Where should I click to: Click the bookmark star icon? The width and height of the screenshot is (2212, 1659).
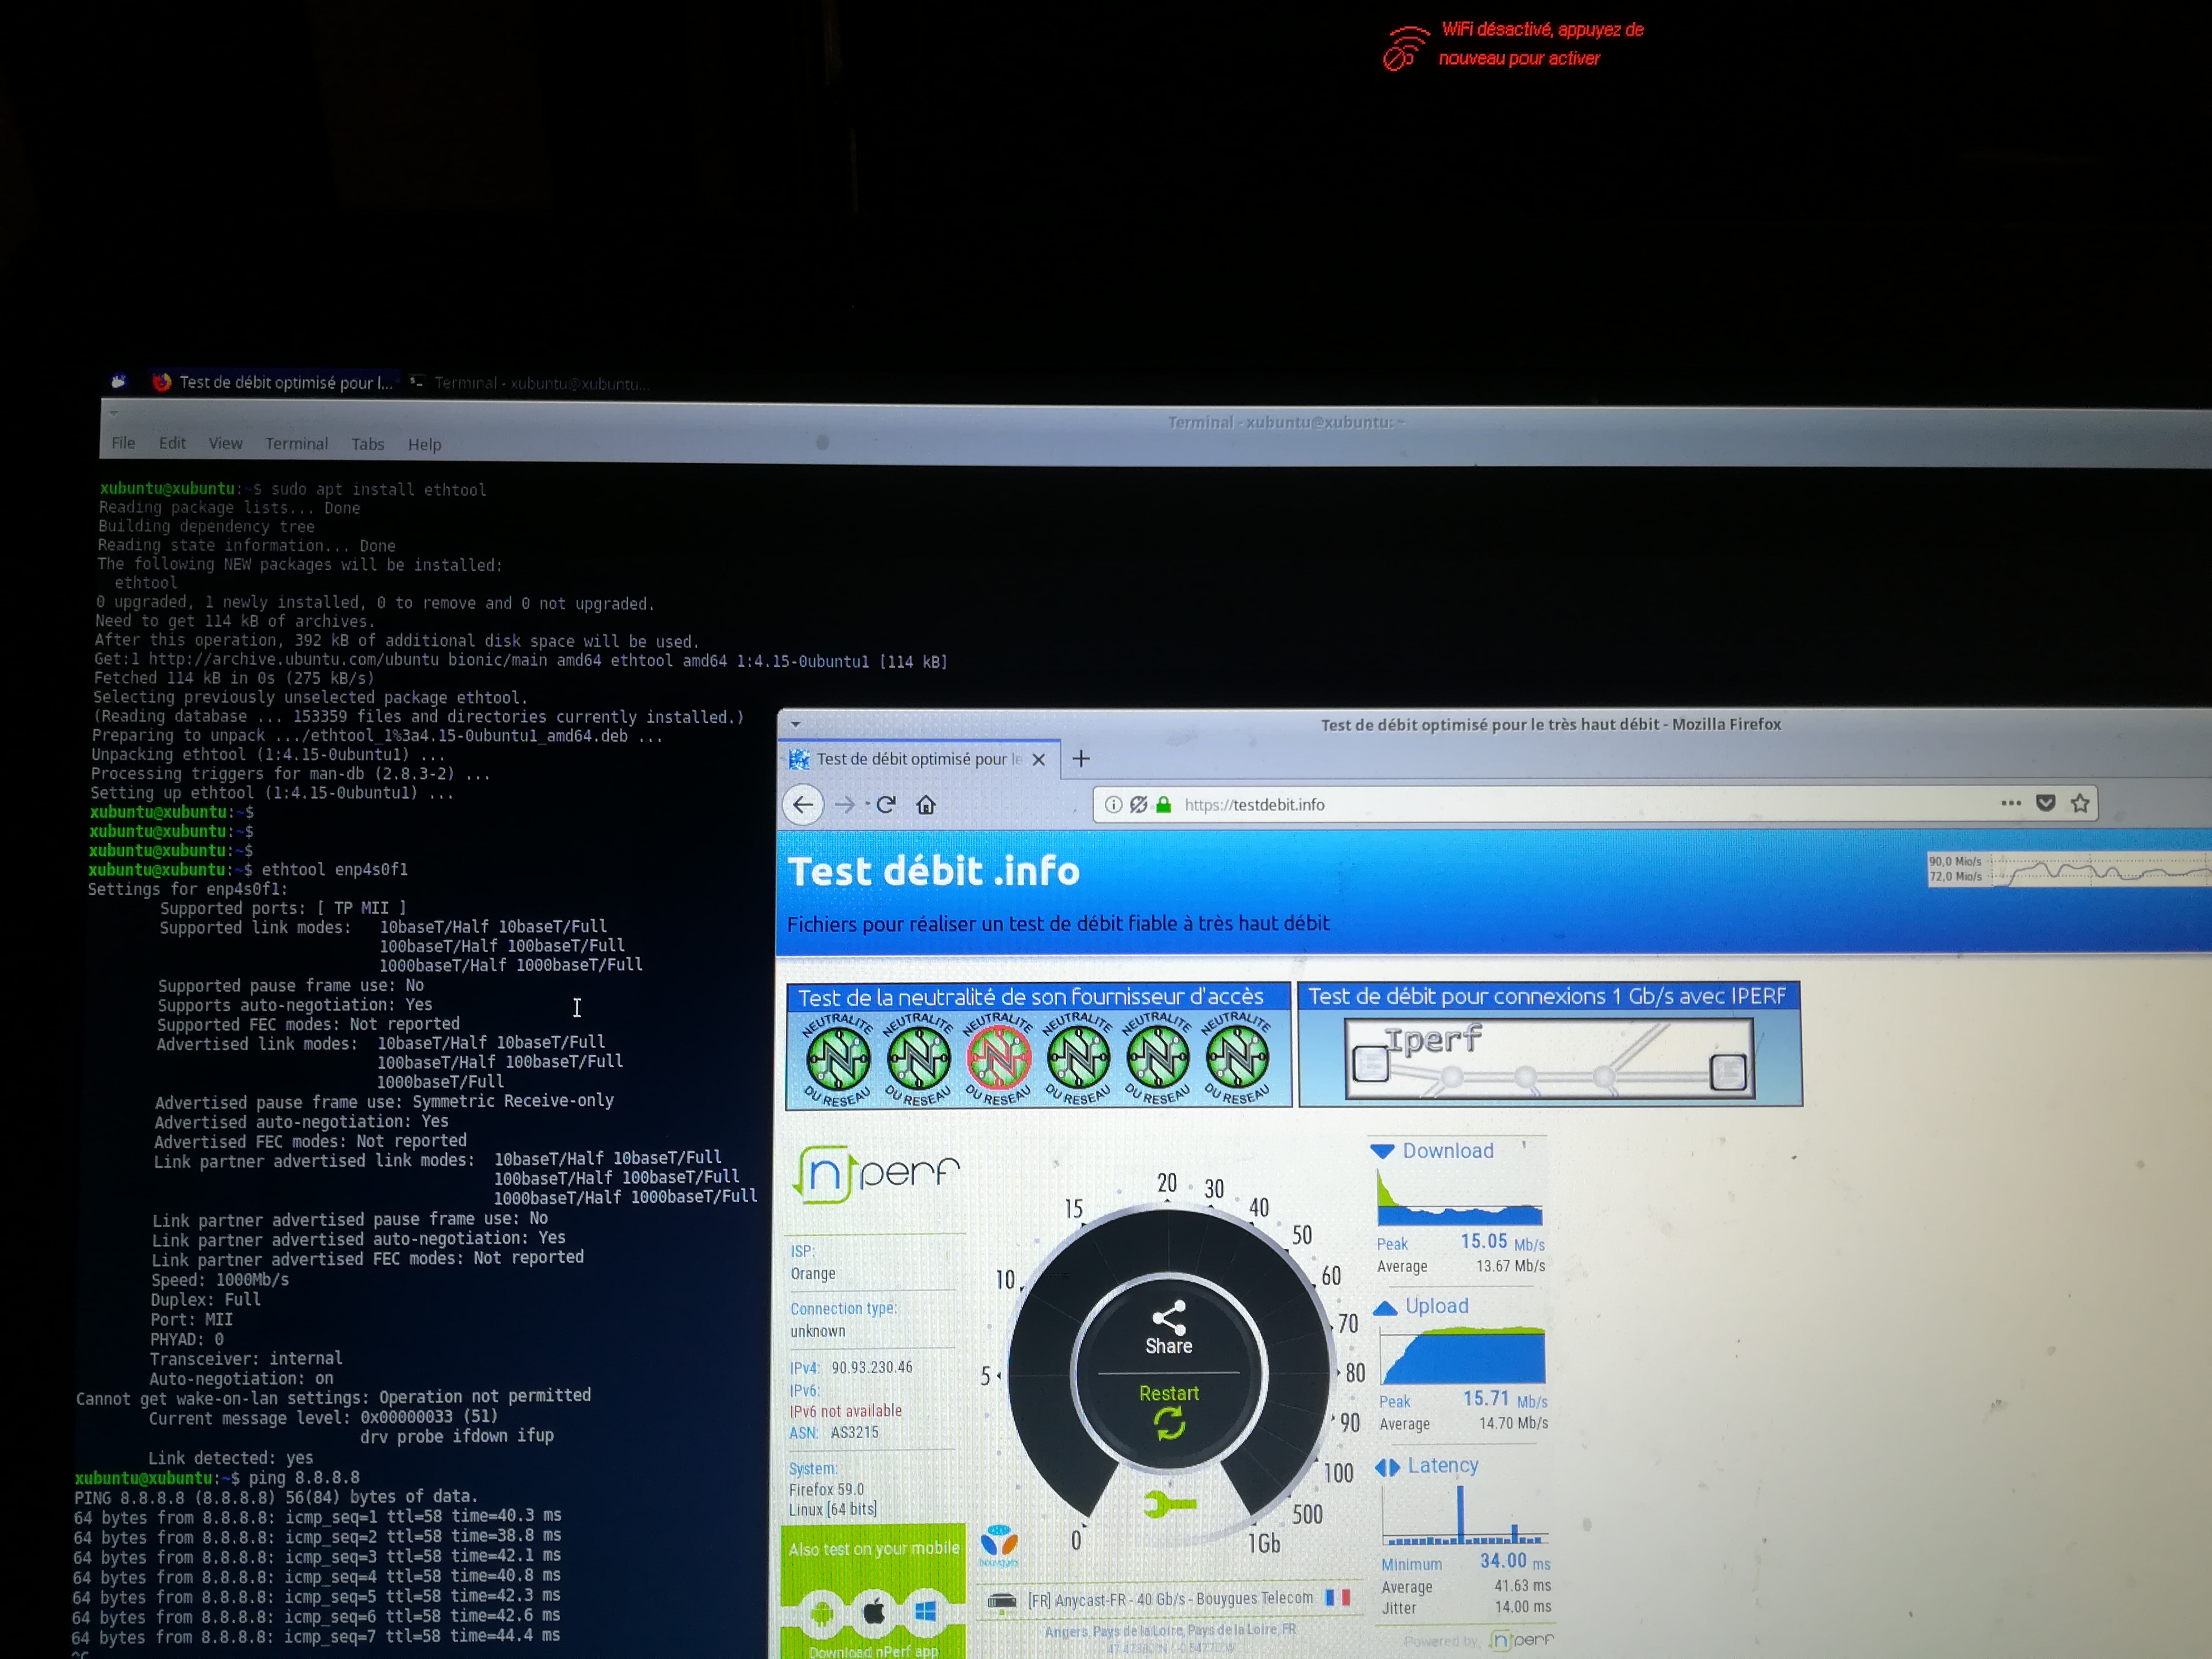pyautogui.click(x=2080, y=804)
